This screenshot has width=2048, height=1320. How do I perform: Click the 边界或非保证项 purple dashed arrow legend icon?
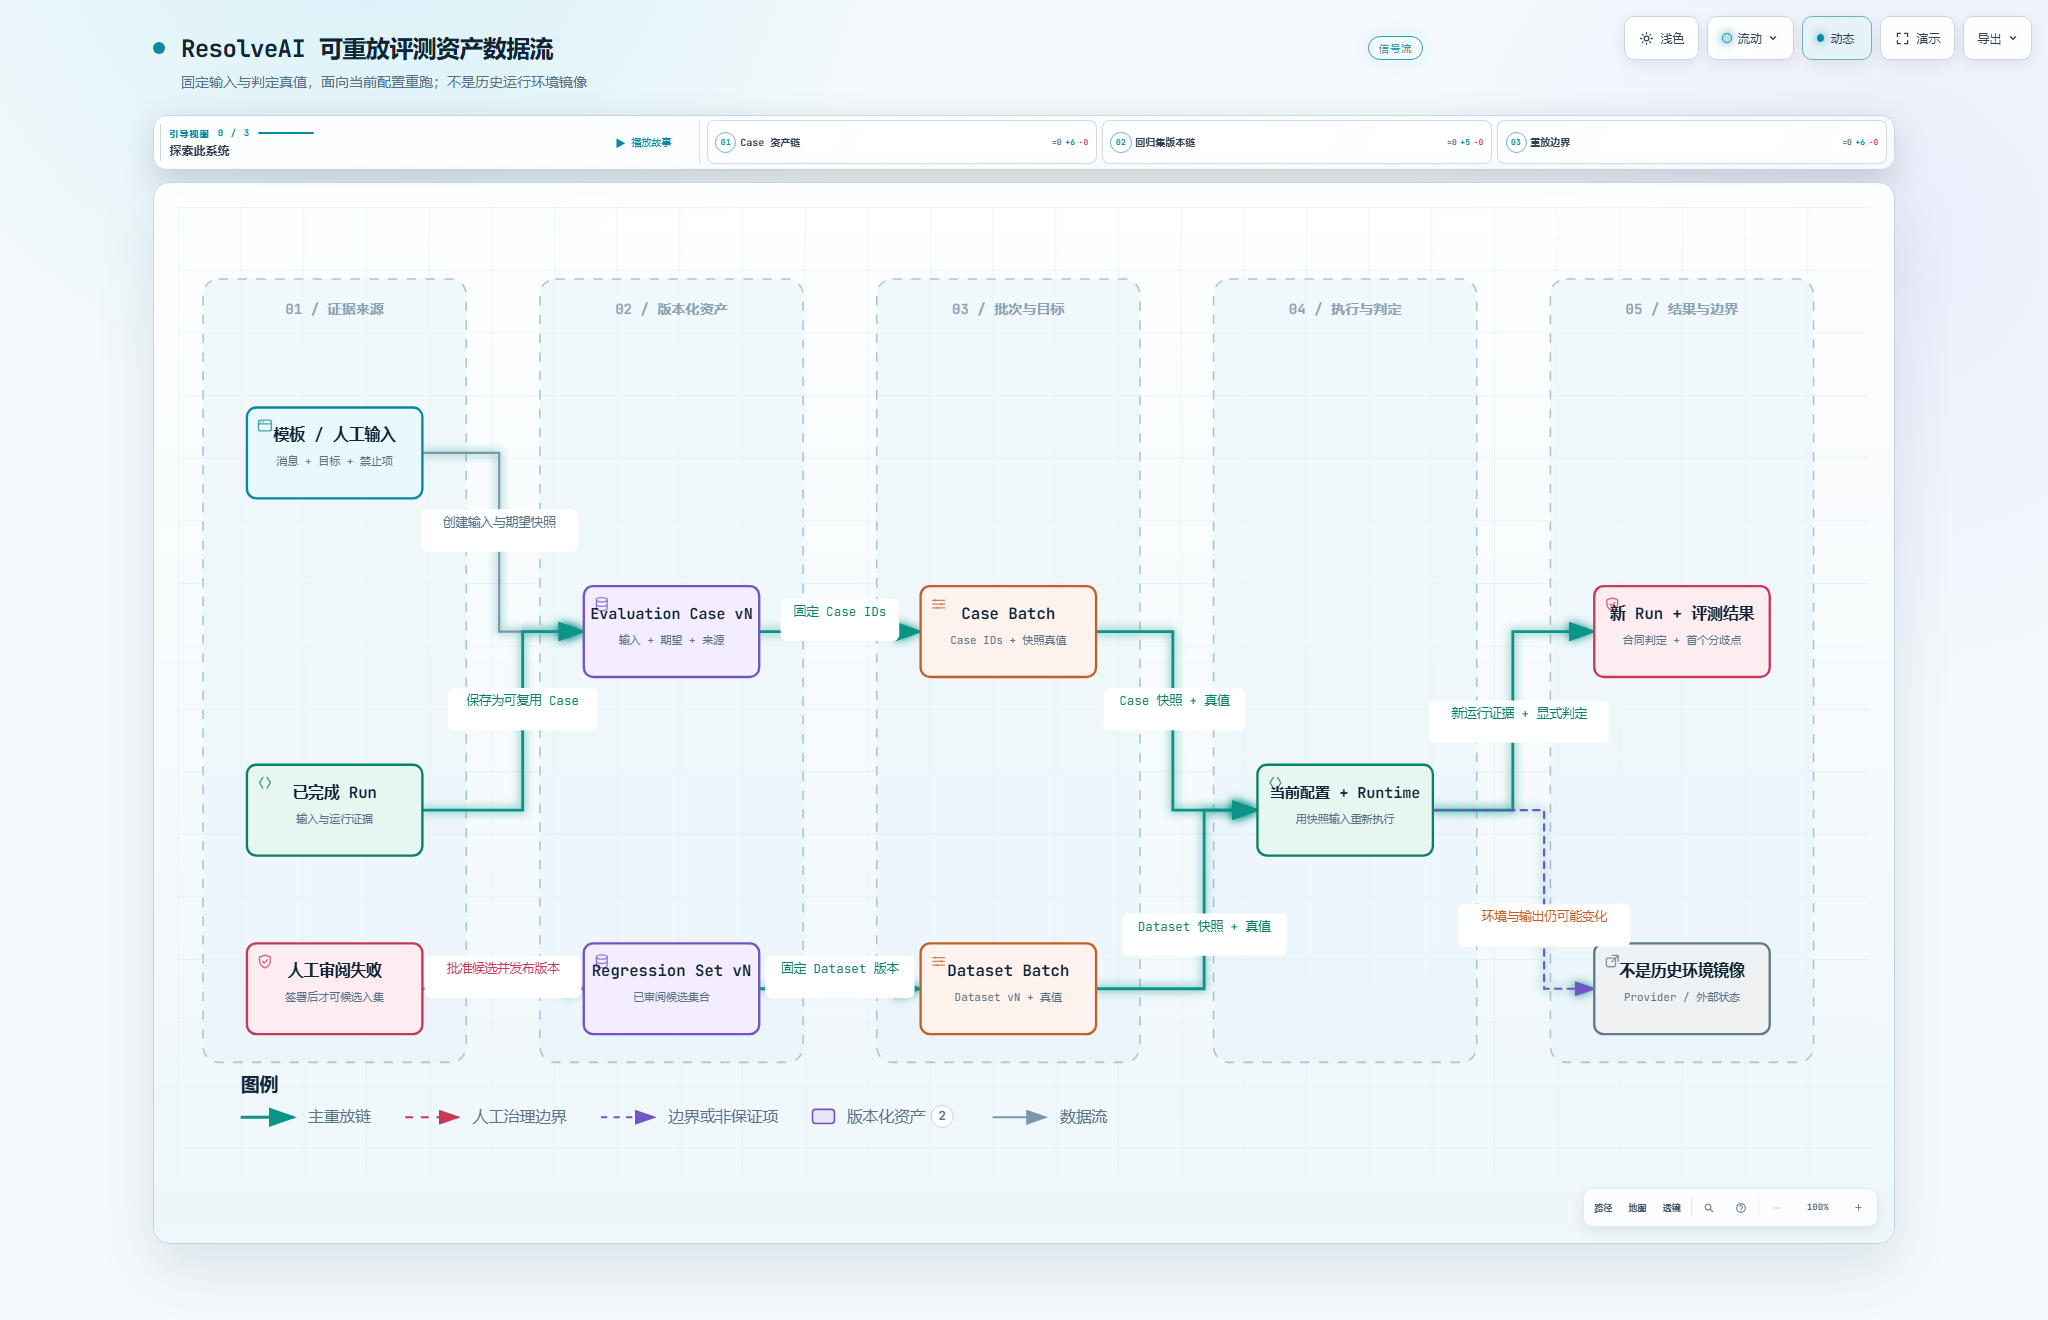[x=628, y=1117]
